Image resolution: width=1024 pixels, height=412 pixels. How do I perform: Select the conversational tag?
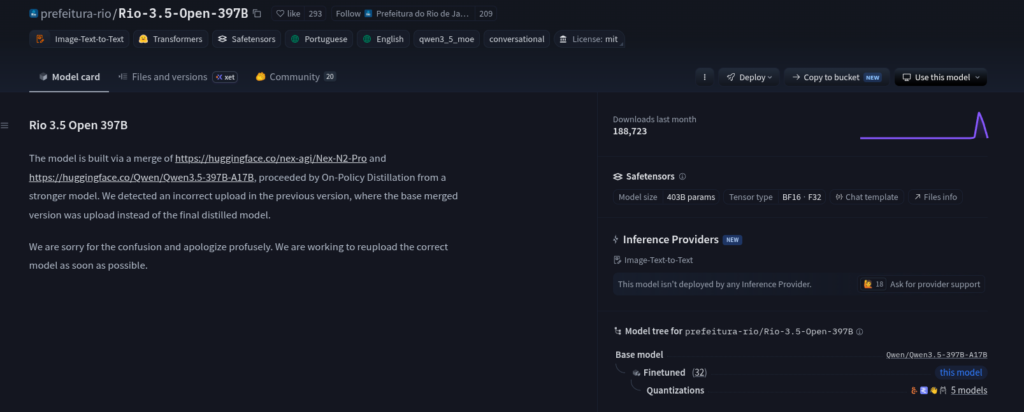pyautogui.click(x=517, y=39)
